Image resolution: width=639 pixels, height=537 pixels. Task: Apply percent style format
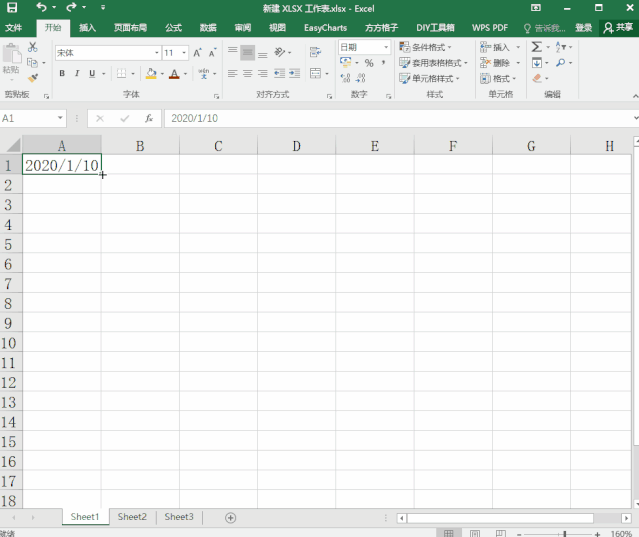(x=369, y=63)
